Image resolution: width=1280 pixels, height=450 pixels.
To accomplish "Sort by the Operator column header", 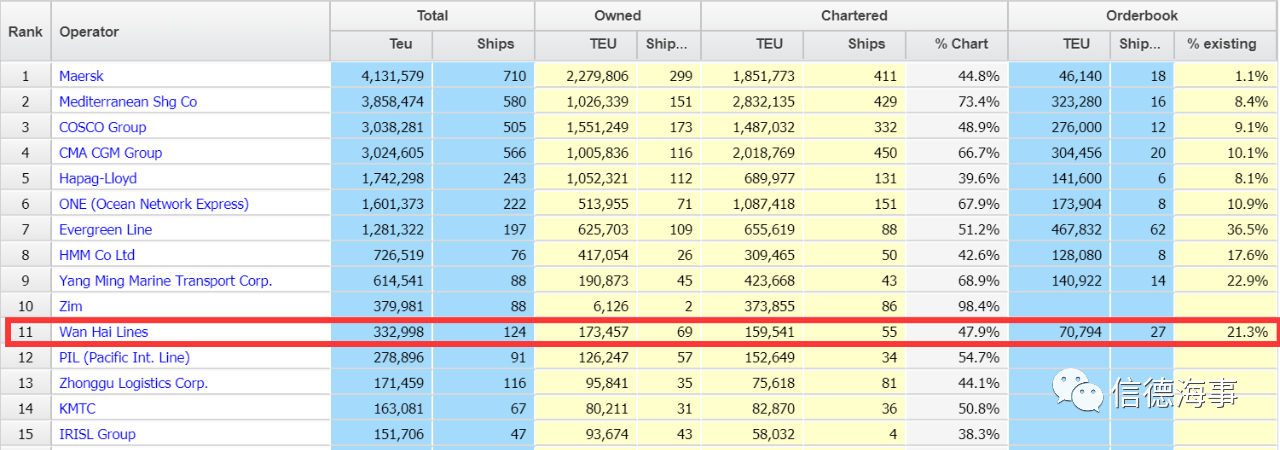I will coord(190,31).
